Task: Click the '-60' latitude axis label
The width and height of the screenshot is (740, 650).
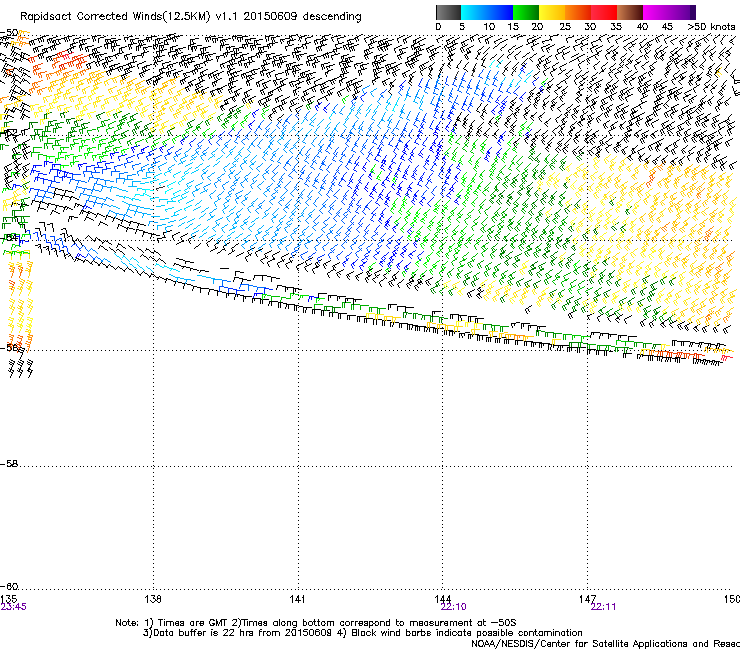Action: click(x=9, y=586)
